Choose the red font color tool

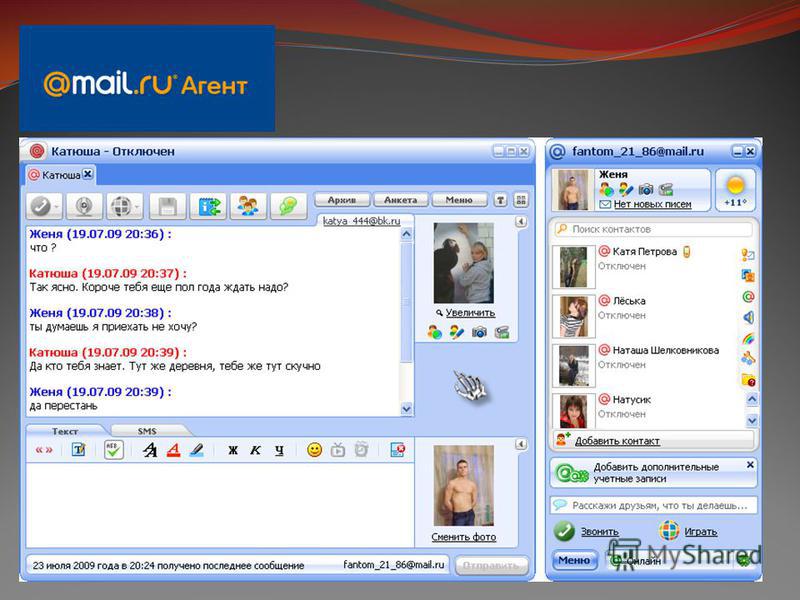point(173,449)
